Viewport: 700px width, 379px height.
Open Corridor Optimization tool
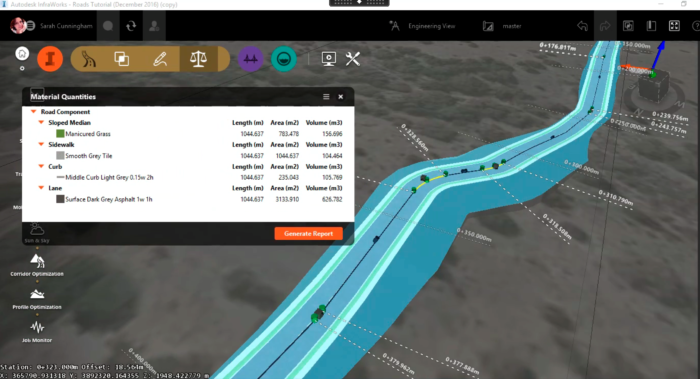point(37,265)
